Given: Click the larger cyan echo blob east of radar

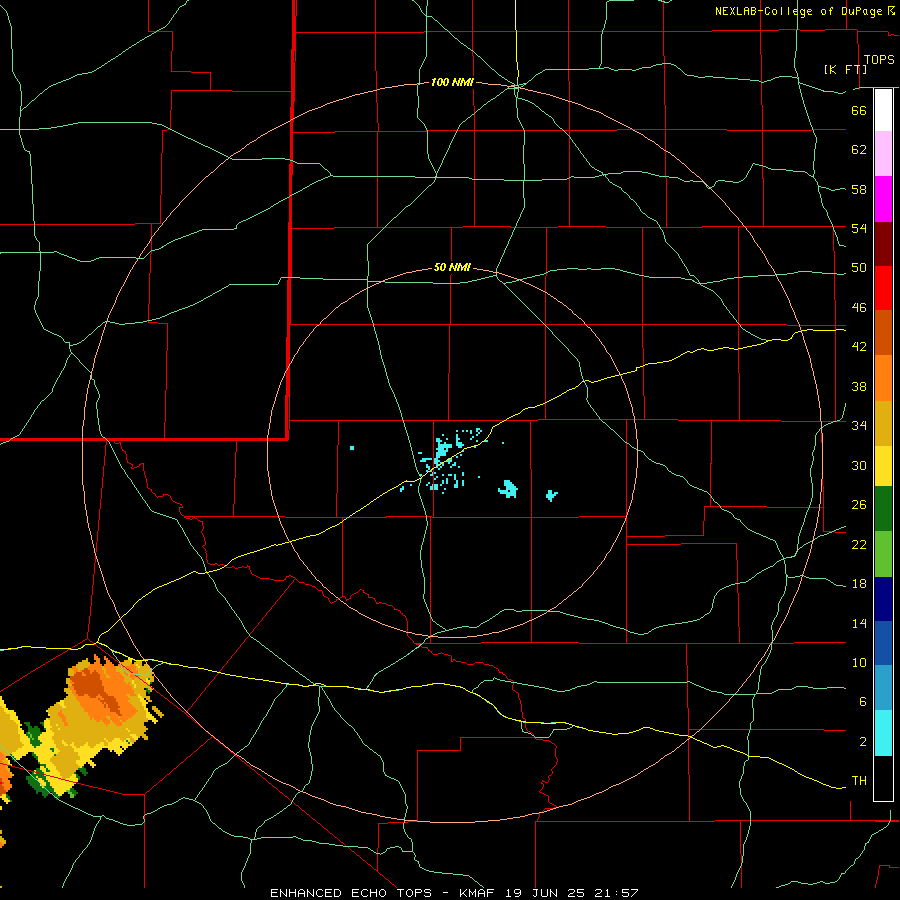Looking at the screenshot, I should (x=508, y=489).
